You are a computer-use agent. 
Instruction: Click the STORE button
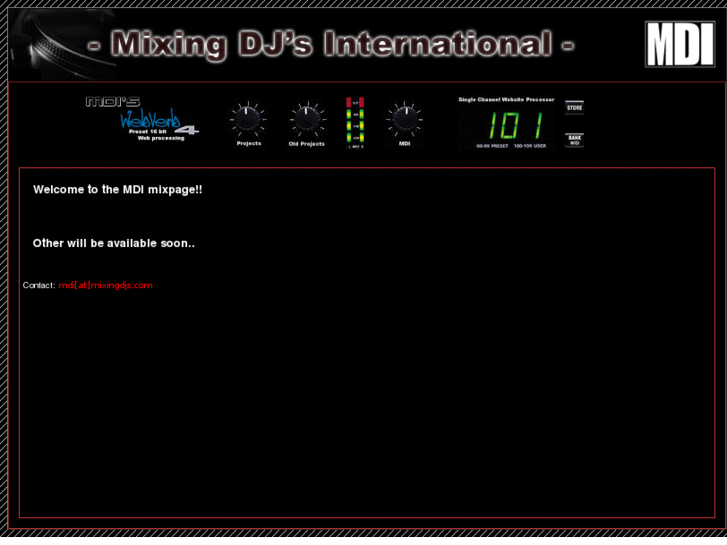pos(574,107)
